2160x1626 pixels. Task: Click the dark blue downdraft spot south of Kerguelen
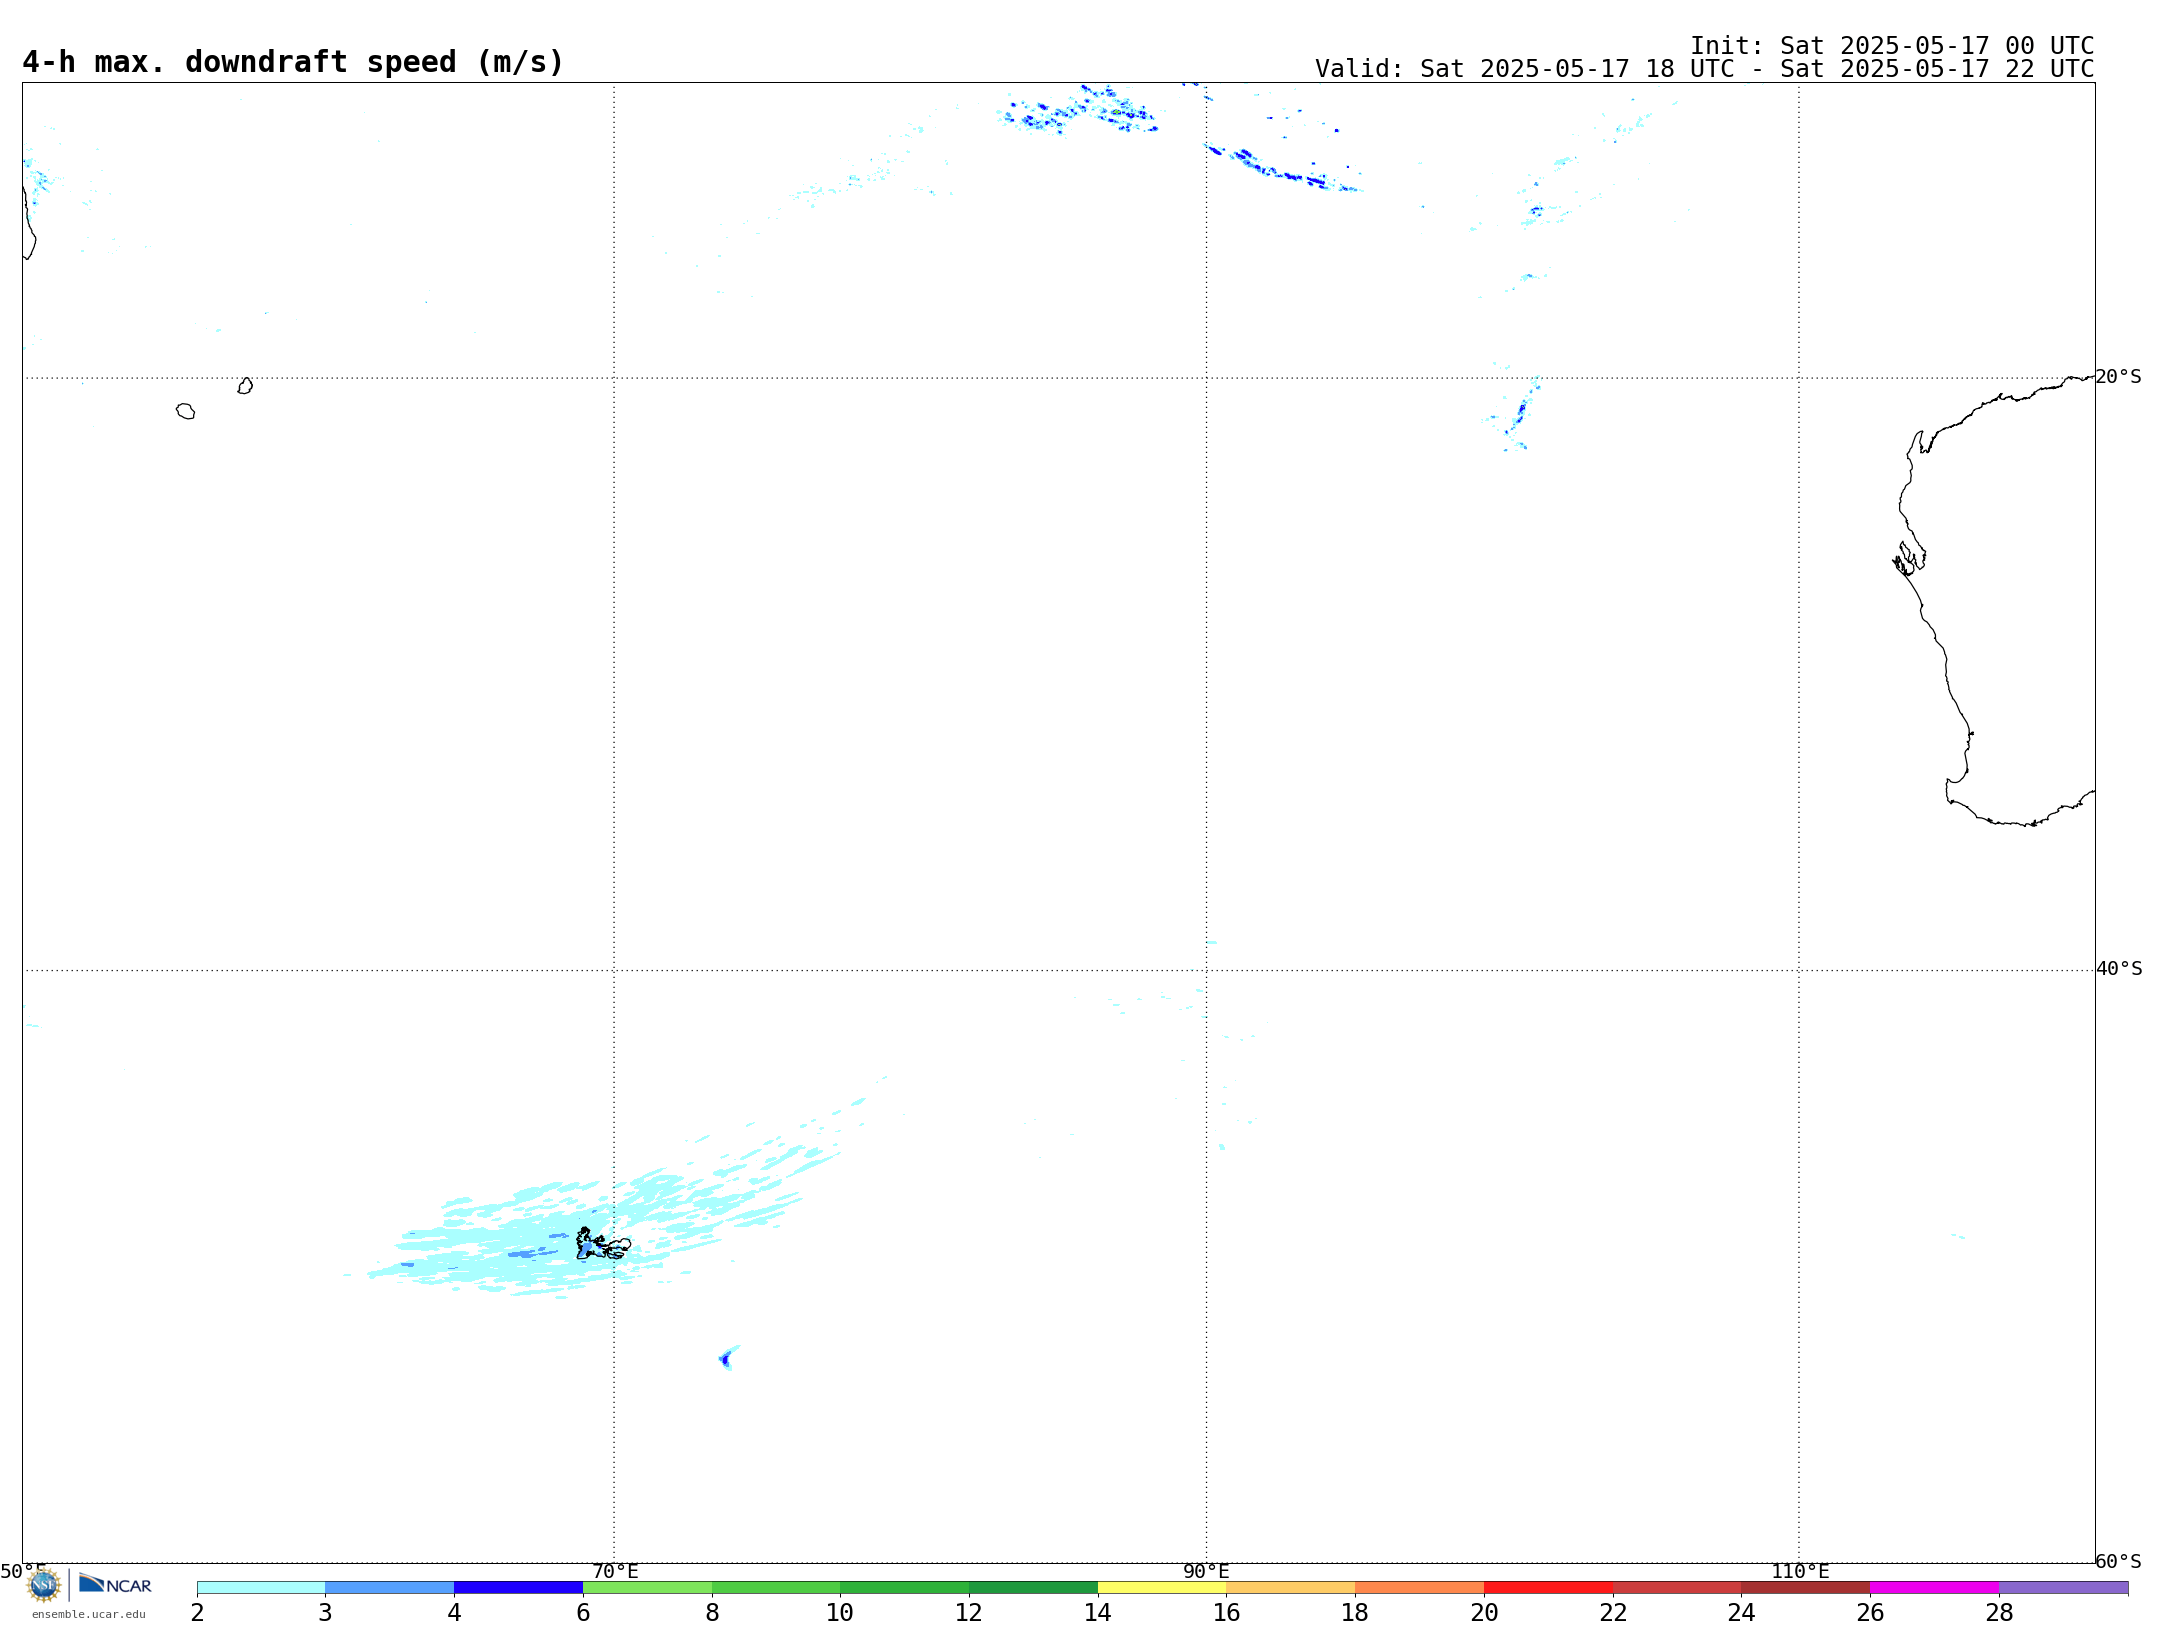tap(725, 1359)
